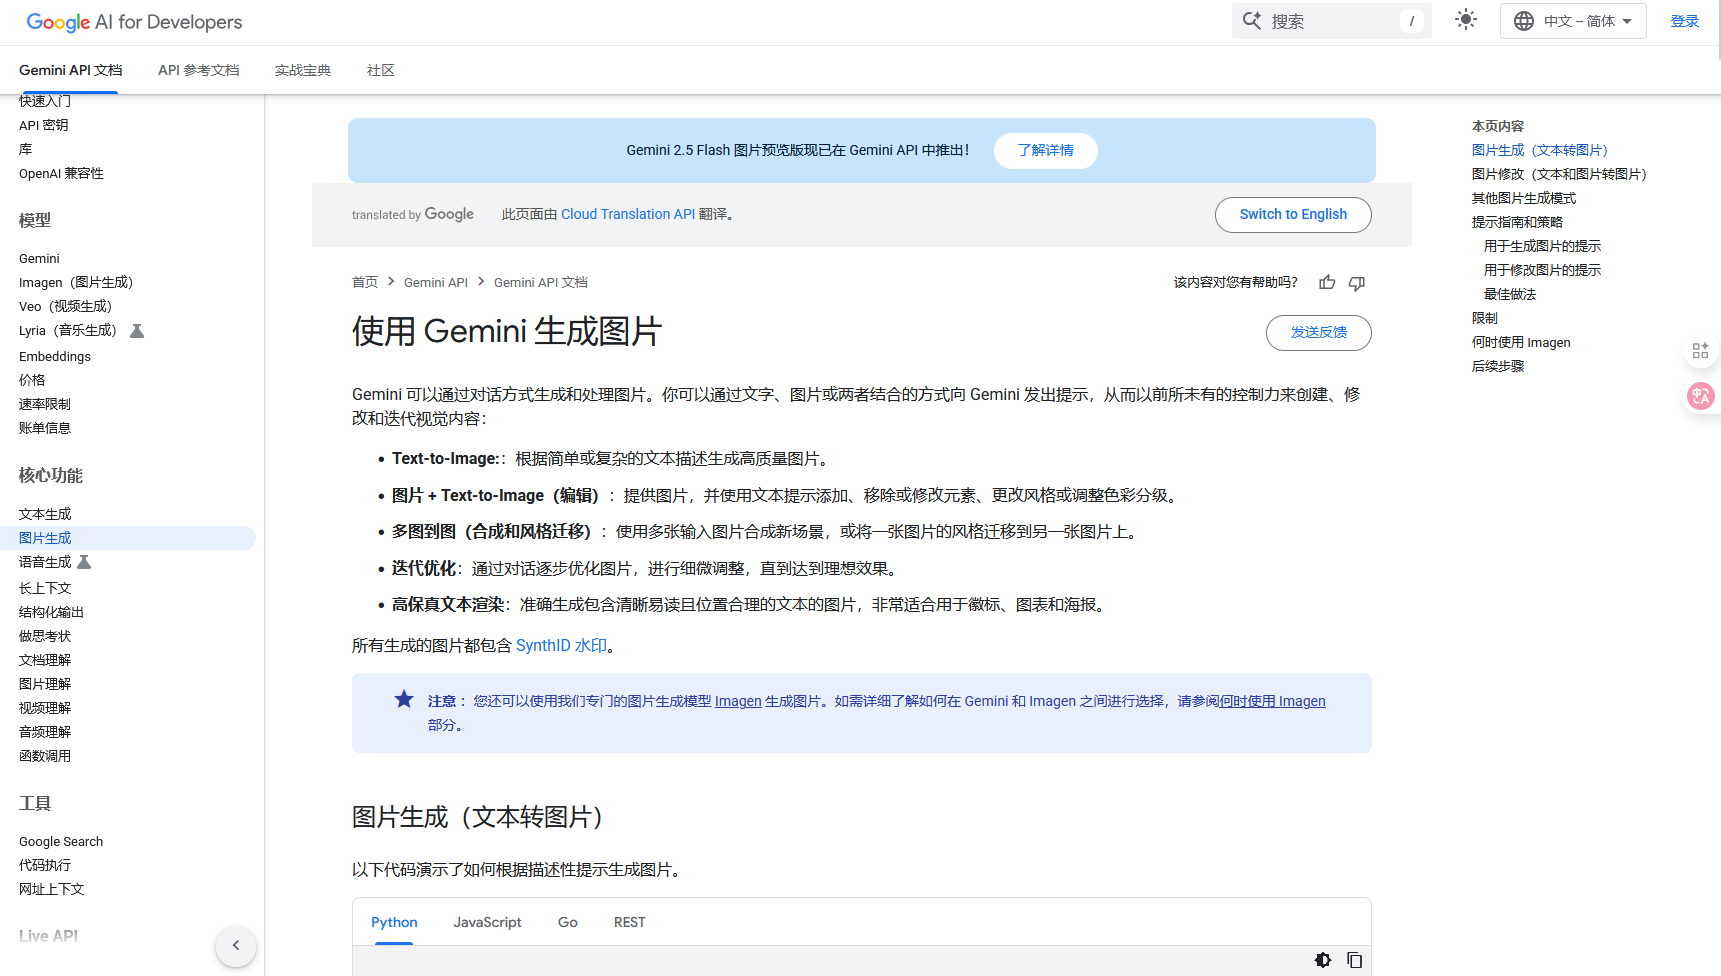This screenshot has width=1721, height=976.
Task: Focus the 搜索 search field
Action: [1332, 21]
